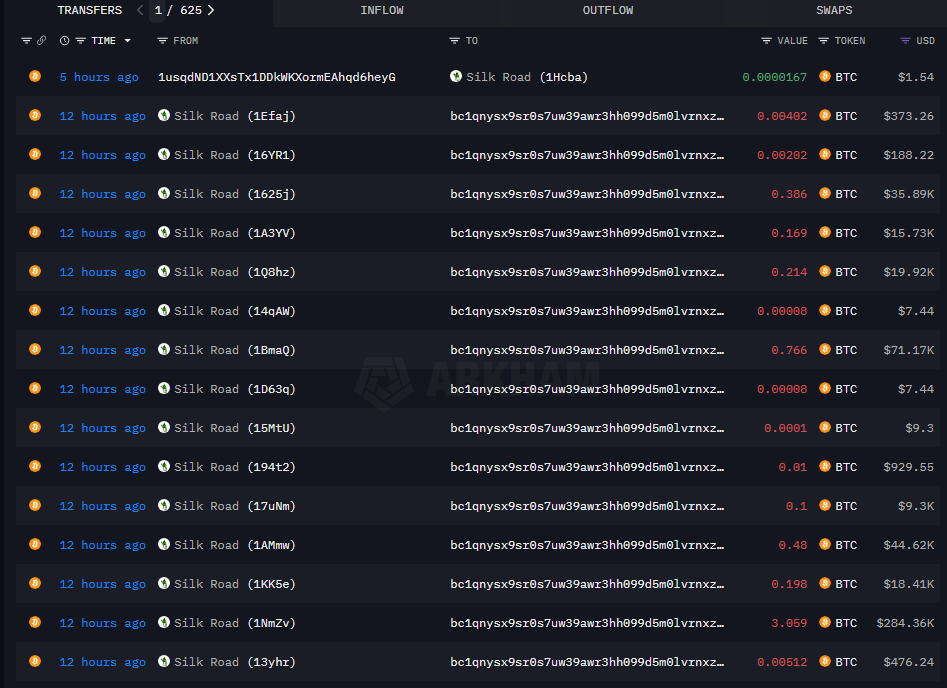Open the SWAPS tab
The height and width of the screenshot is (688, 947).
[x=834, y=10]
